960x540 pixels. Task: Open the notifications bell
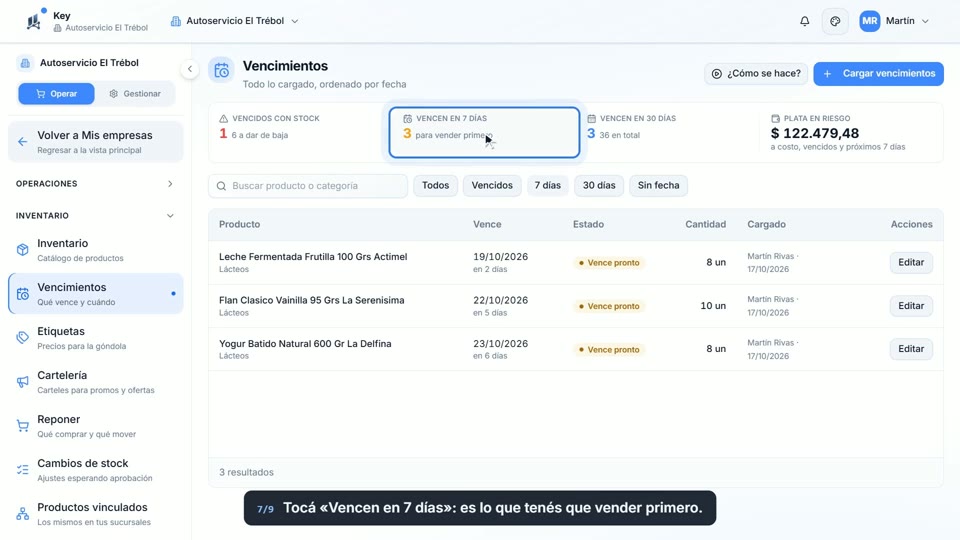pos(804,21)
